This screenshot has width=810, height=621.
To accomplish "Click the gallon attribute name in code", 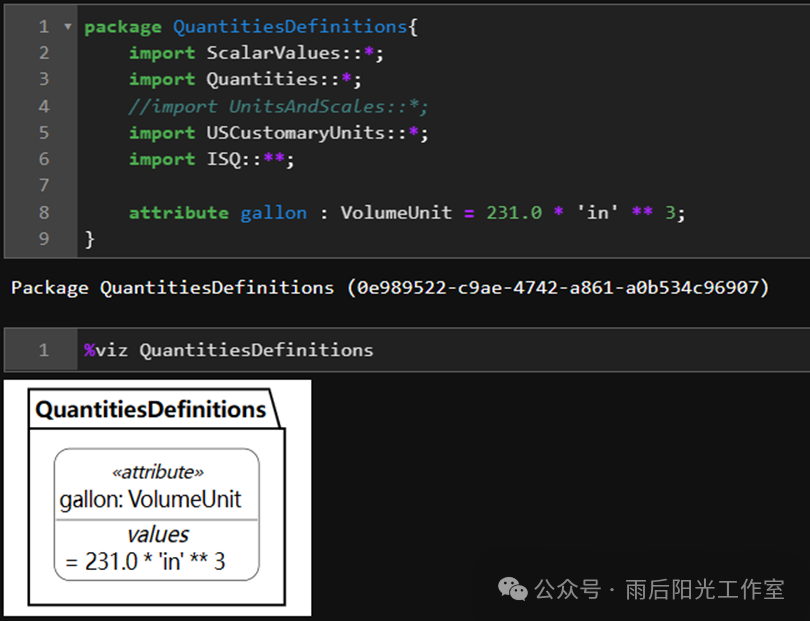I will (273, 213).
